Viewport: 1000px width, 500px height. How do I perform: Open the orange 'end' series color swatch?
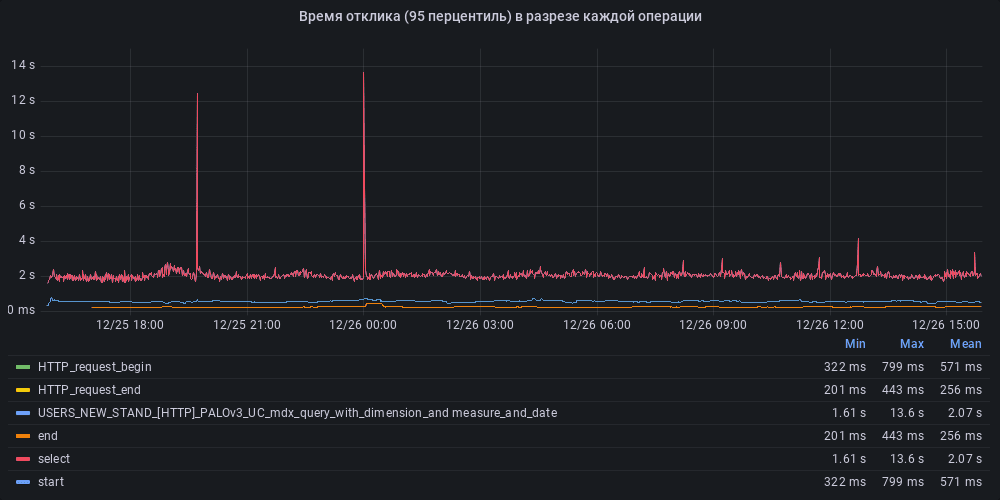[x=23, y=436]
